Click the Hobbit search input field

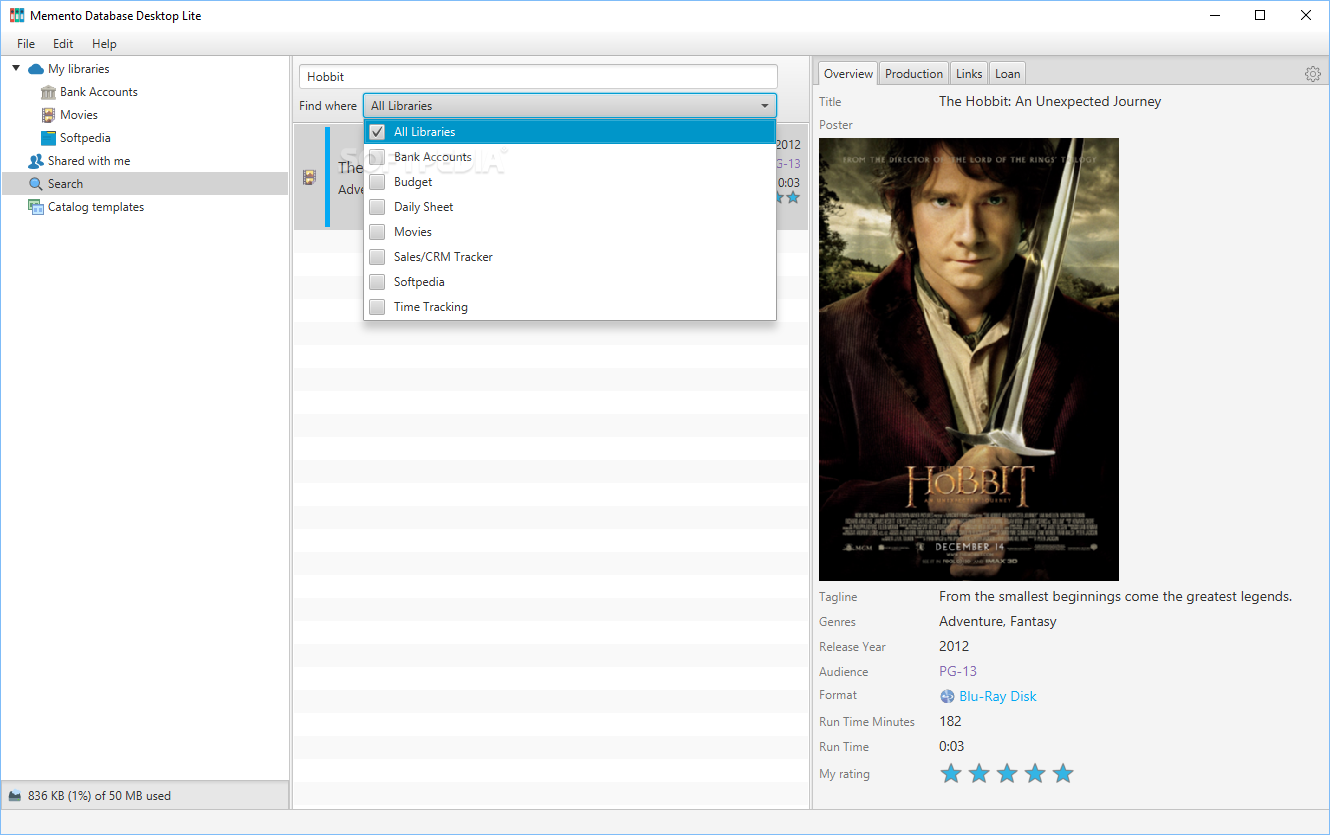click(x=538, y=76)
